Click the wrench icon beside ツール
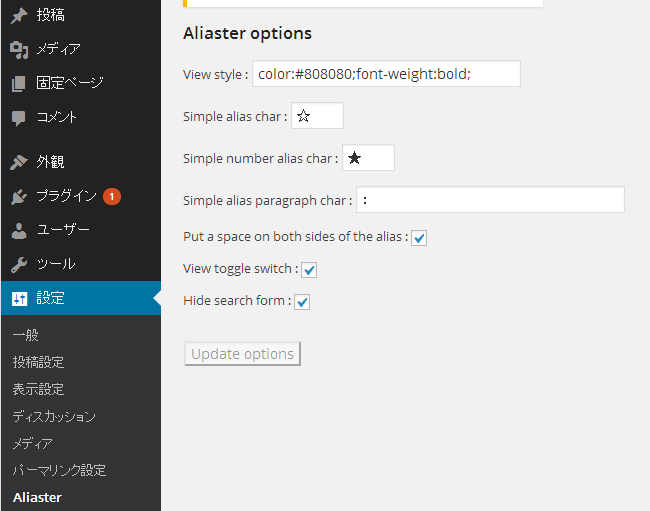650x511 pixels. click(19, 264)
